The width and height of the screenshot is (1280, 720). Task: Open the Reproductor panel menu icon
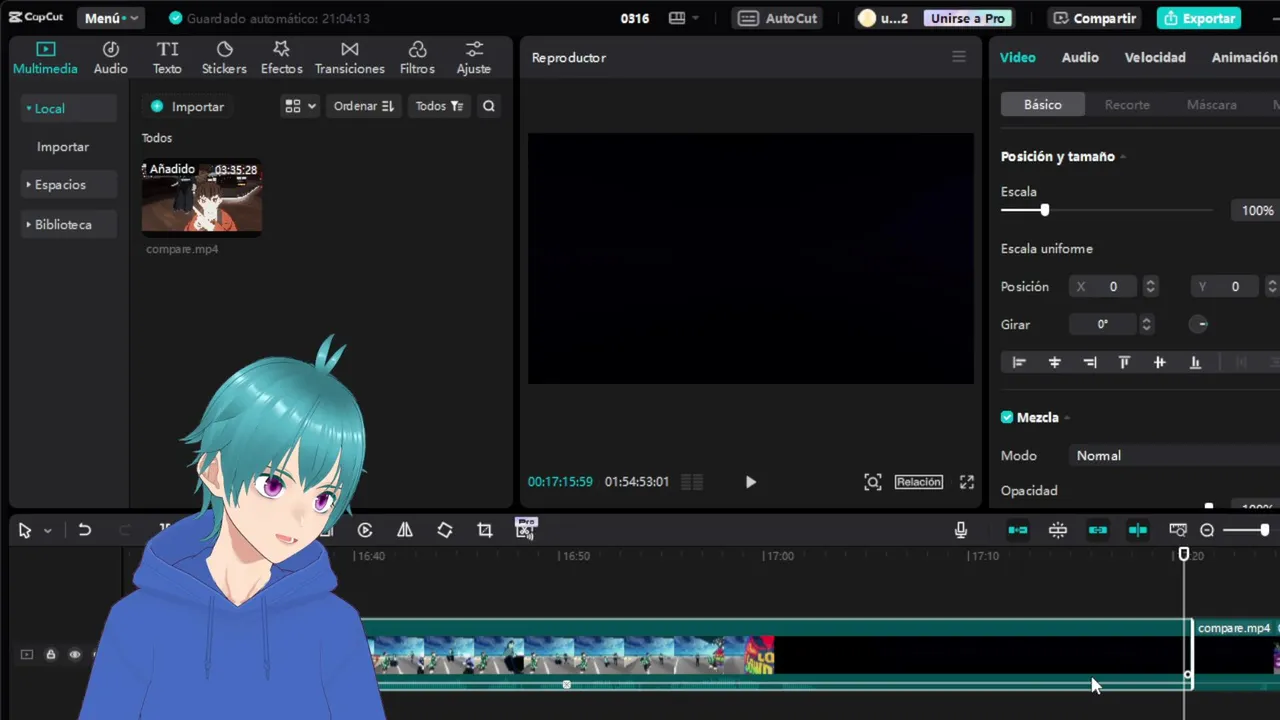[959, 57]
